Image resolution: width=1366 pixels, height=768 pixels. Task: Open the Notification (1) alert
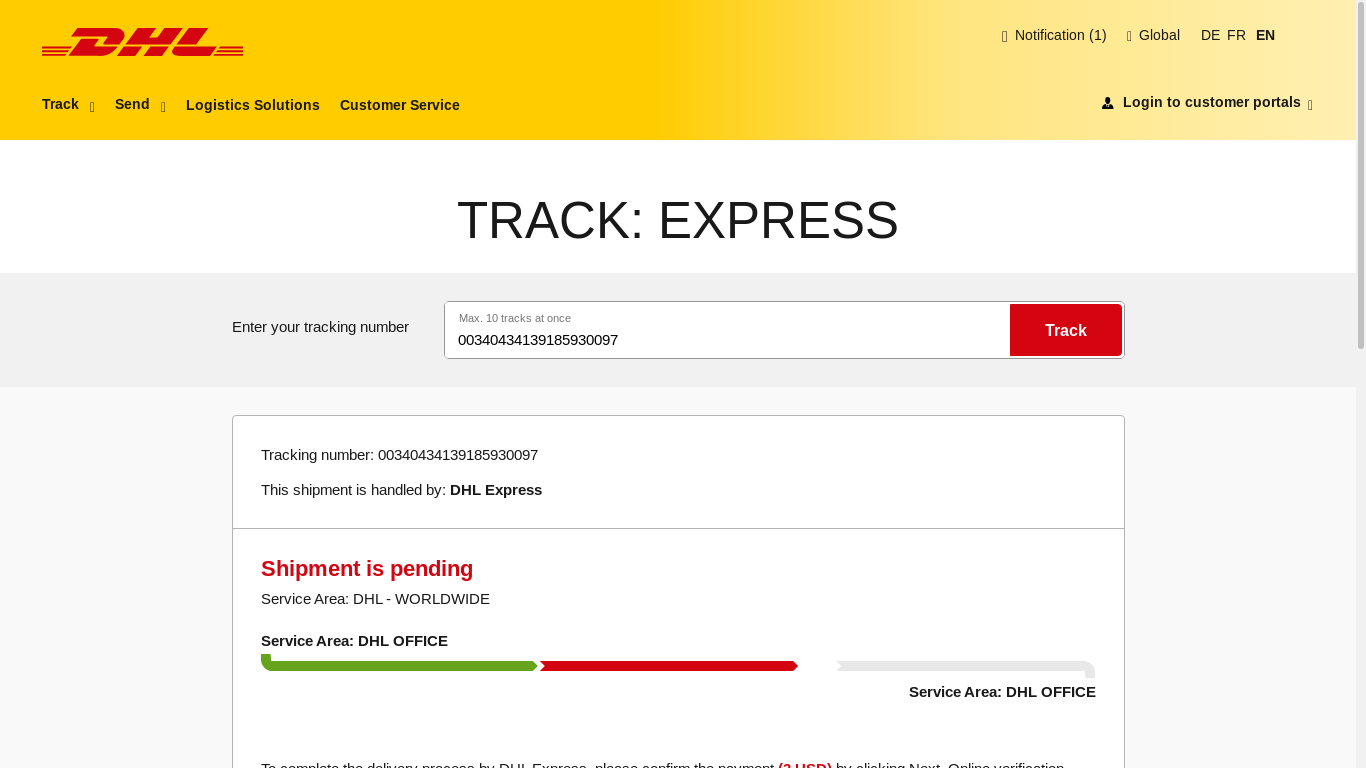click(1054, 35)
